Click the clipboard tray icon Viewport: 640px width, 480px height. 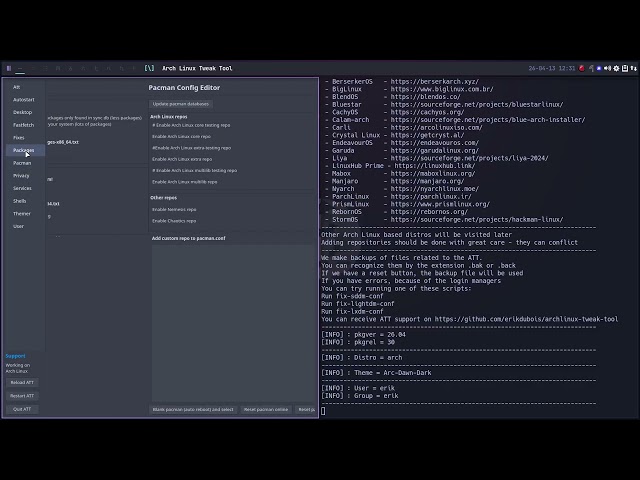click(x=625, y=69)
